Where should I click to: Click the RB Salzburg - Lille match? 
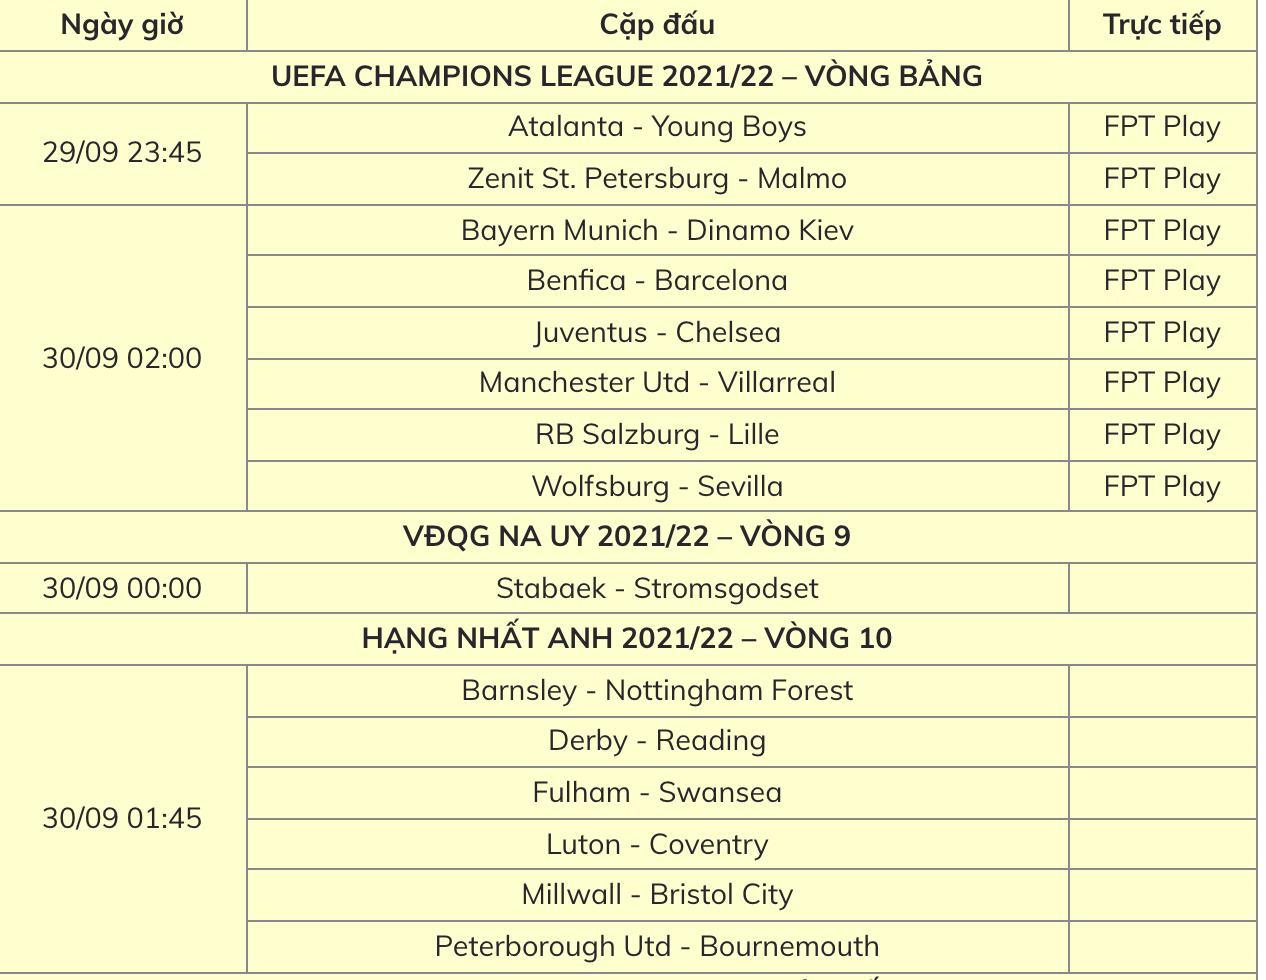(x=657, y=435)
